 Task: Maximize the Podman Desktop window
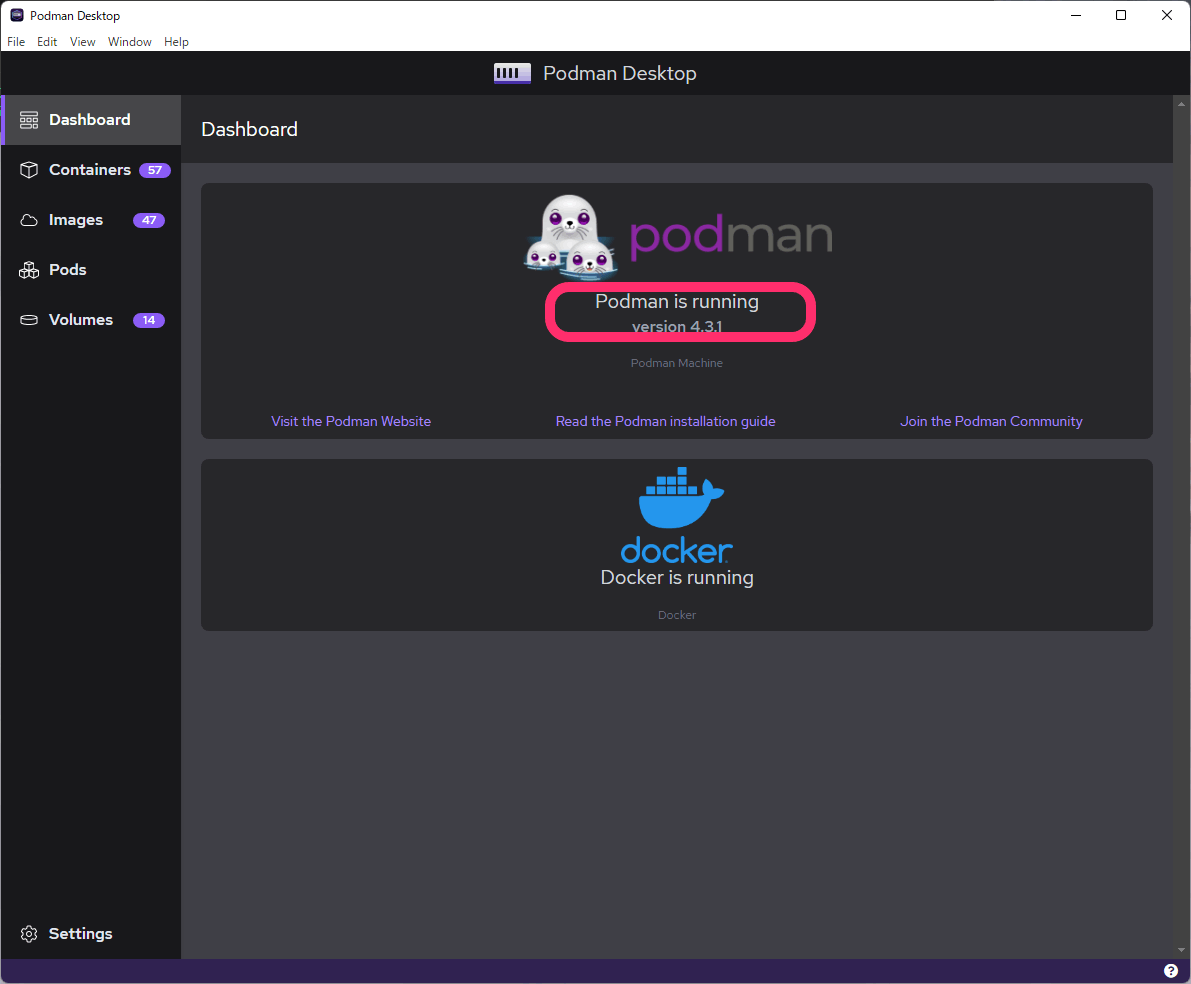tap(1121, 15)
